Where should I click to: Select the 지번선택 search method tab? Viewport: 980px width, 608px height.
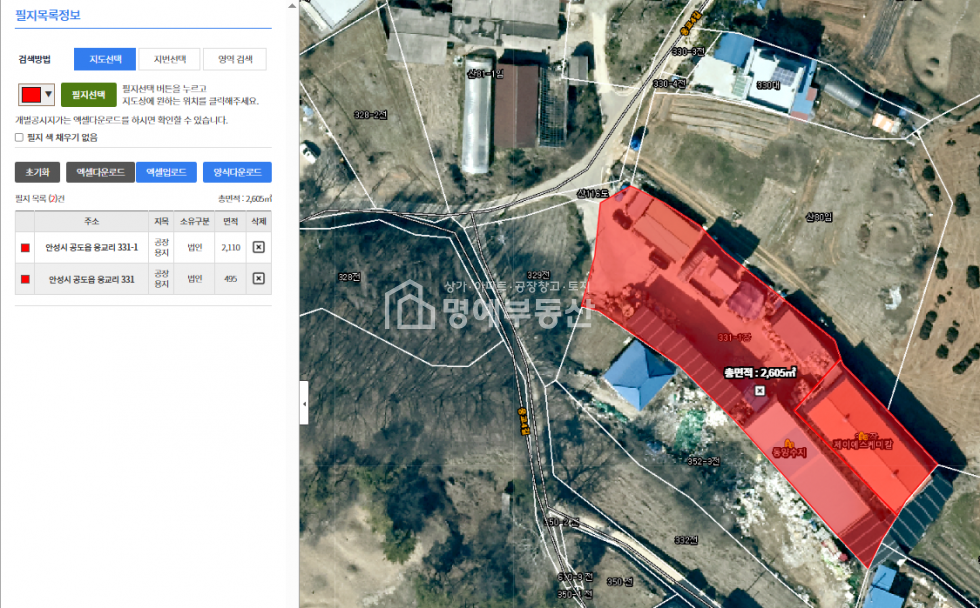169,59
